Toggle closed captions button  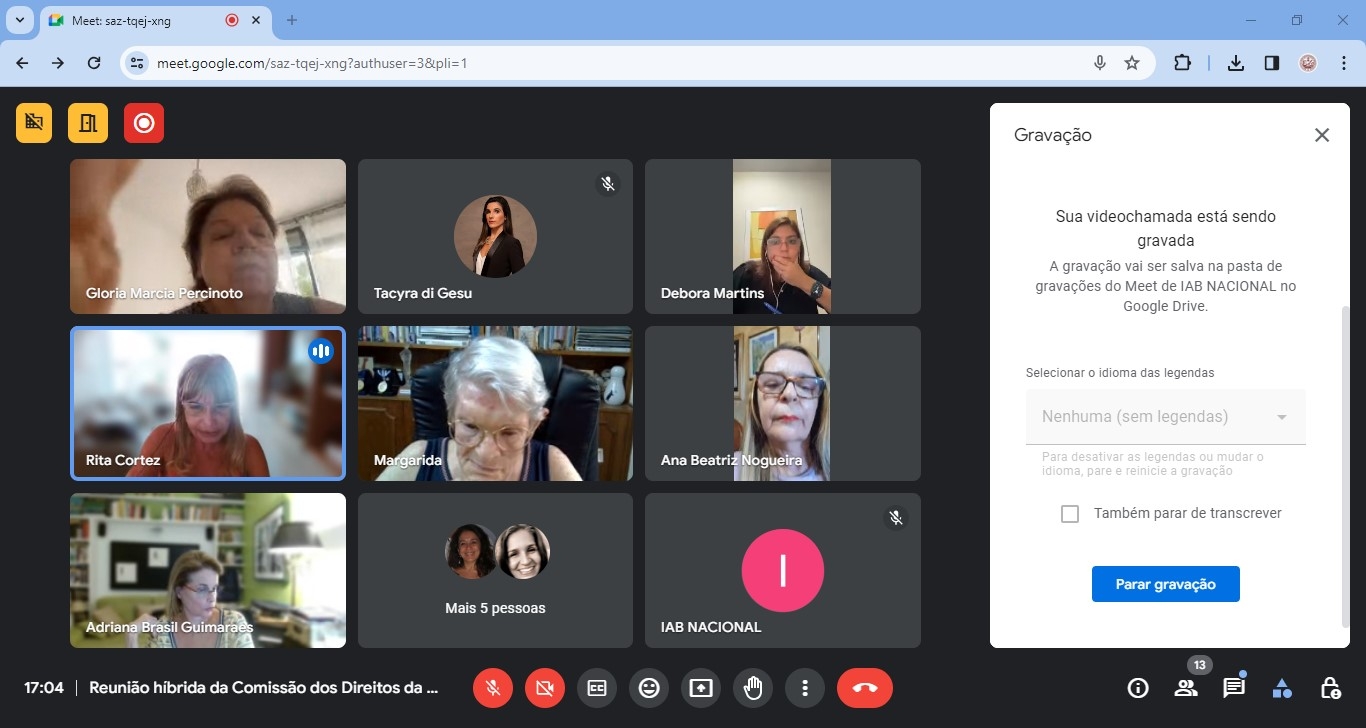click(x=597, y=688)
